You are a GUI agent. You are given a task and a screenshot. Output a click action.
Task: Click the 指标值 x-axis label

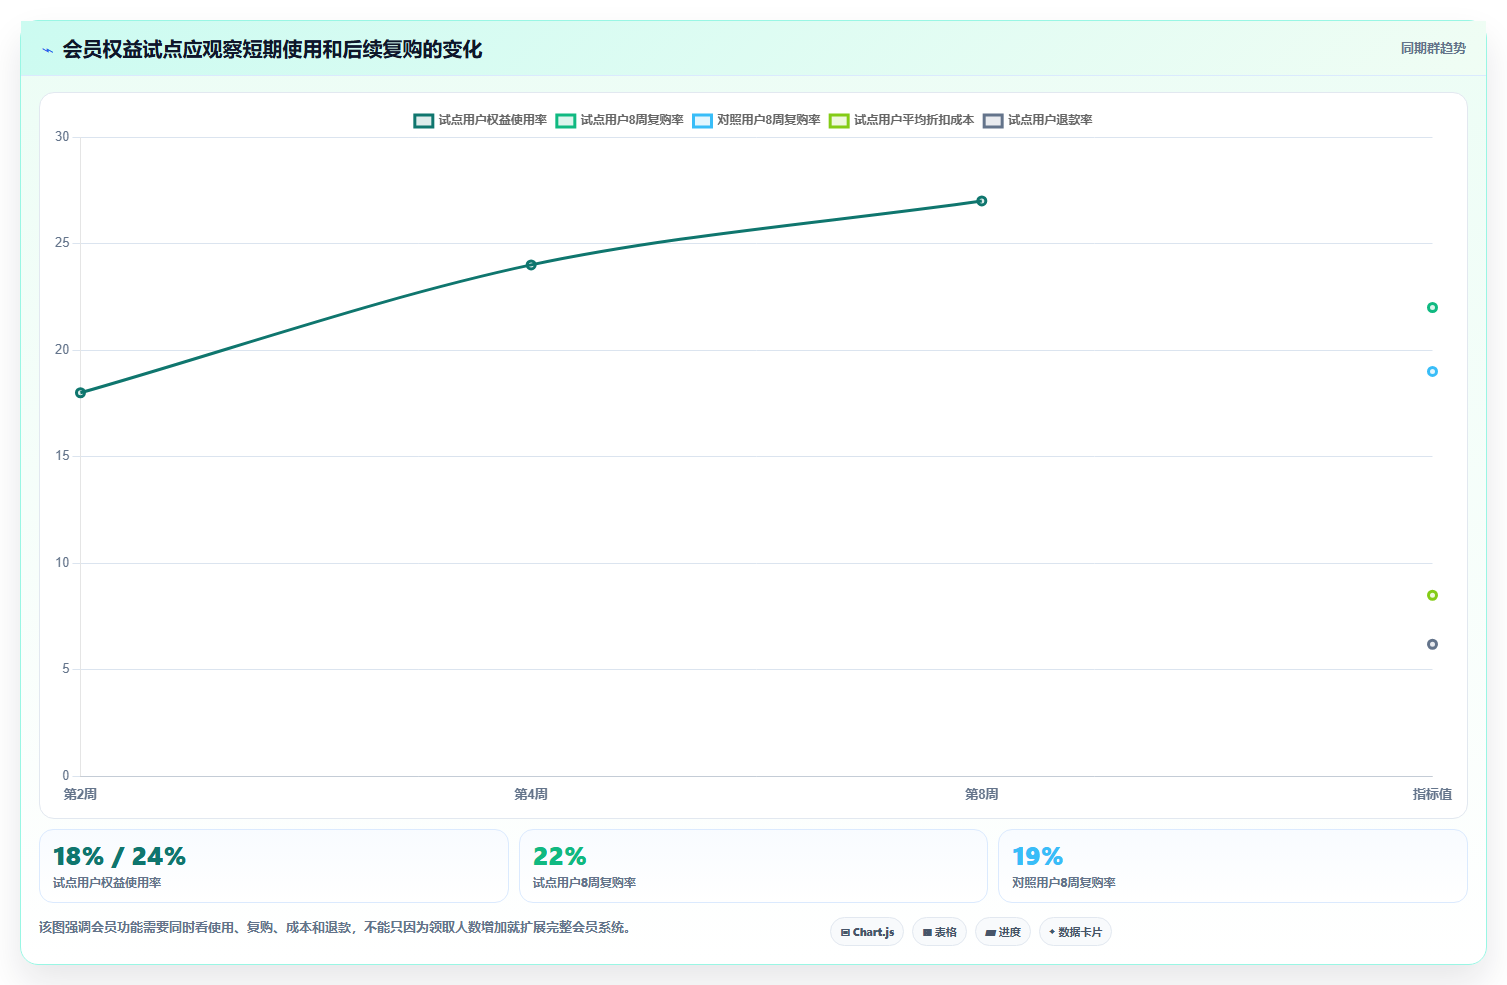pyautogui.click(x=1432, y=794)
